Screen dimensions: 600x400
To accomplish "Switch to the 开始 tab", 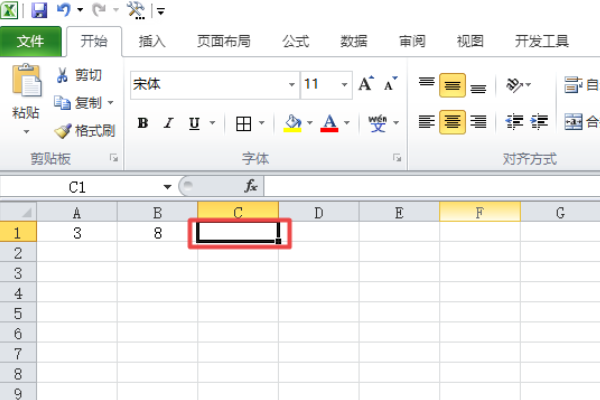I will tap(94, 41).
